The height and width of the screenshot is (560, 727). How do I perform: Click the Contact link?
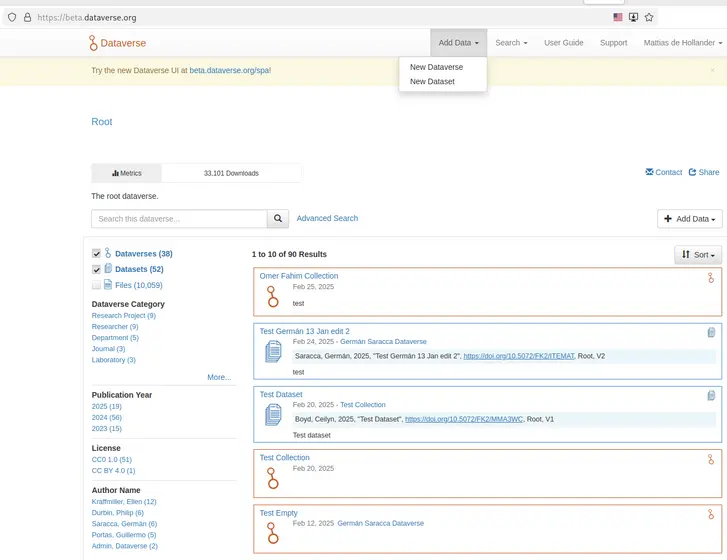pos(664,172)
